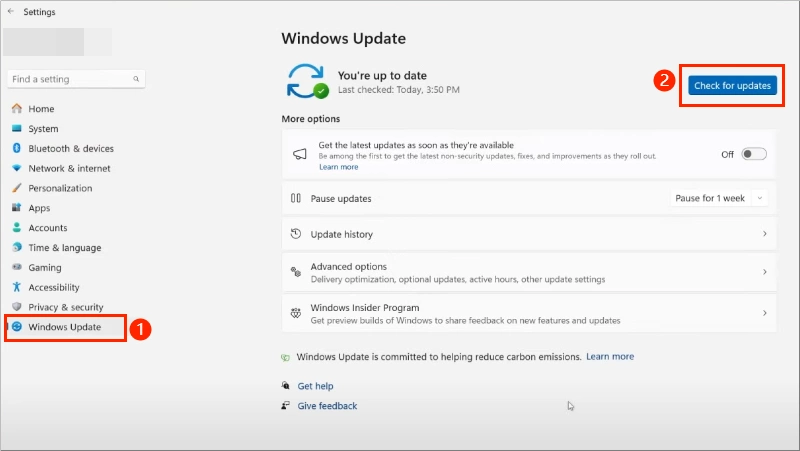This screenshot has height=451, width=800.
Task: Click the Apps icon in sidebar
Action: (17, 207)
